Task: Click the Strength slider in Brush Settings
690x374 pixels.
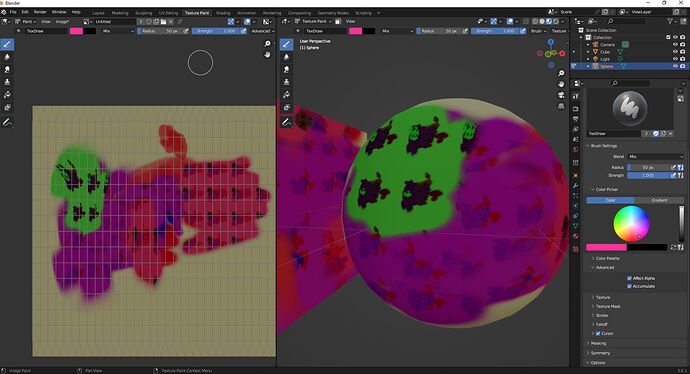Action: [x=649, y=175]
